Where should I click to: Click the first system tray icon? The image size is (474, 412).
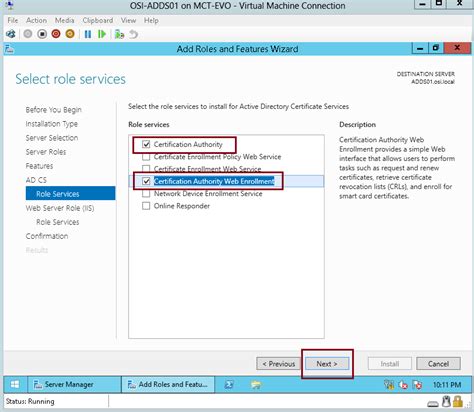[x=389, y=385]
